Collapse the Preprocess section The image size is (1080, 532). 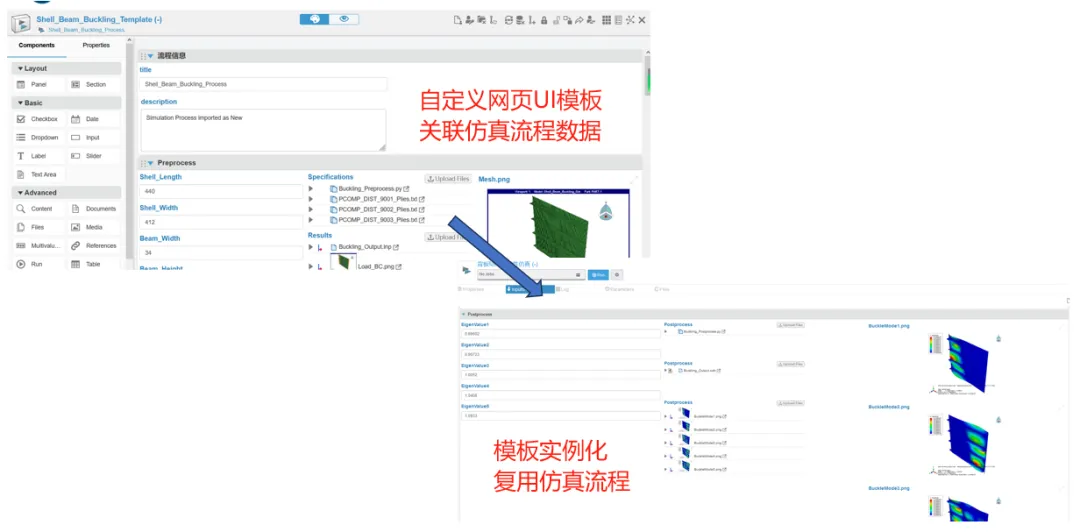151,163
